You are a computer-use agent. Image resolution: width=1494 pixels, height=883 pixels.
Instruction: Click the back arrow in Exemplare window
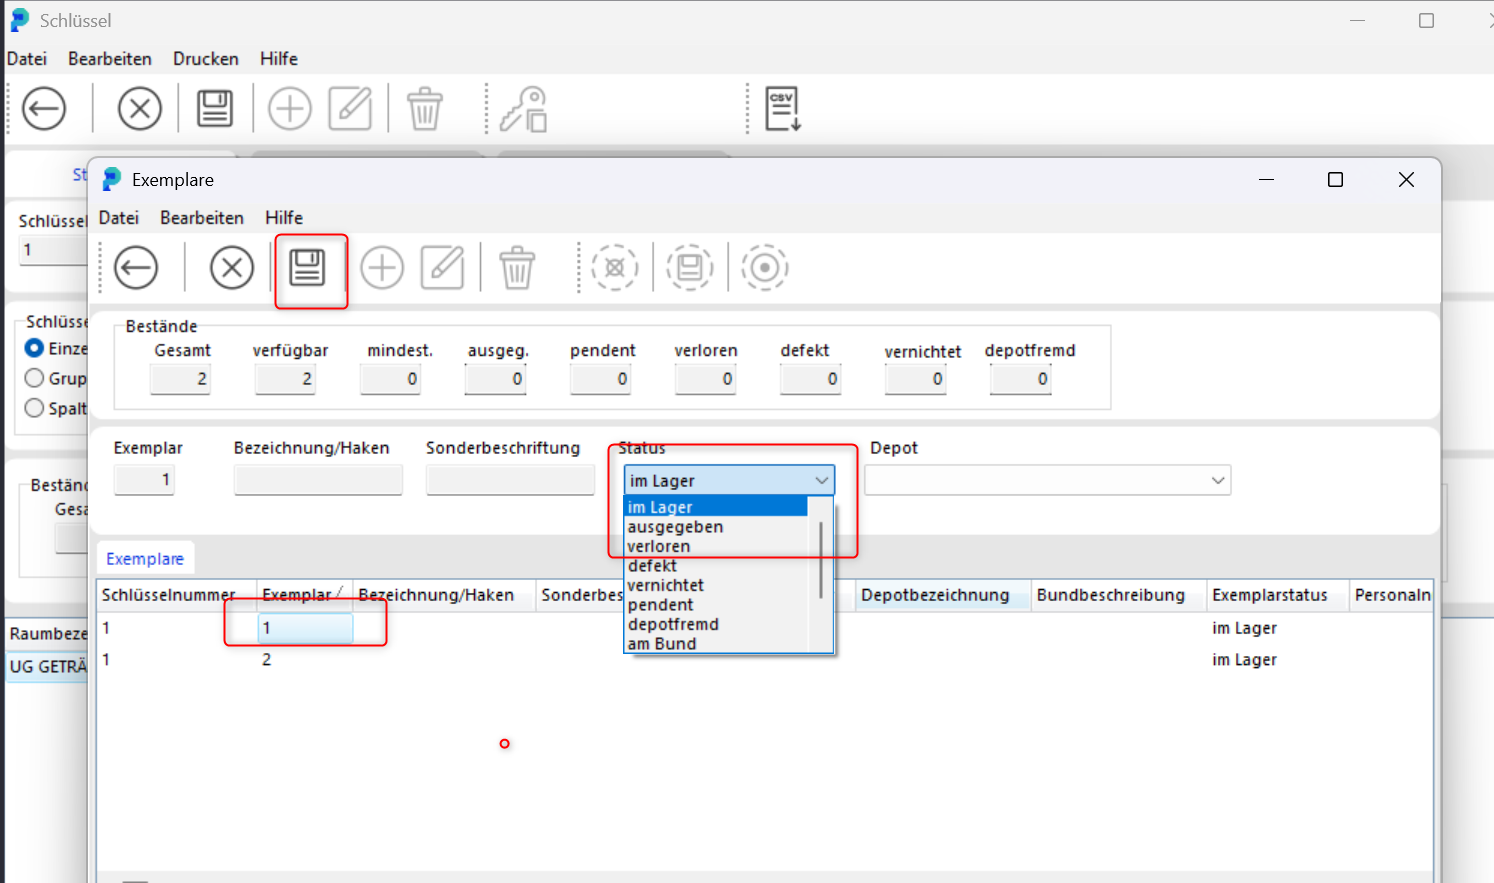(x=136, y=268)
